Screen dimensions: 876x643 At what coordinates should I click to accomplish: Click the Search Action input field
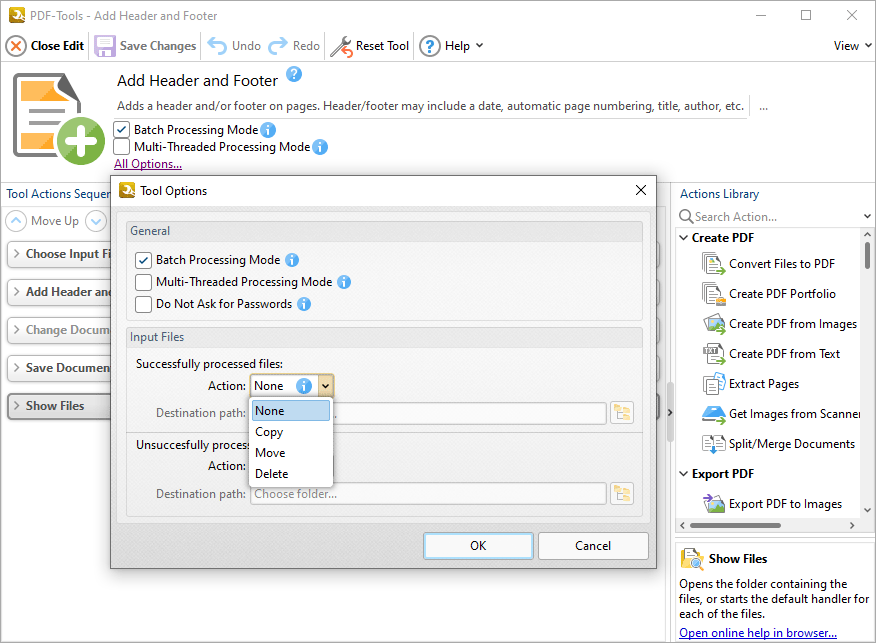(777, 216)
